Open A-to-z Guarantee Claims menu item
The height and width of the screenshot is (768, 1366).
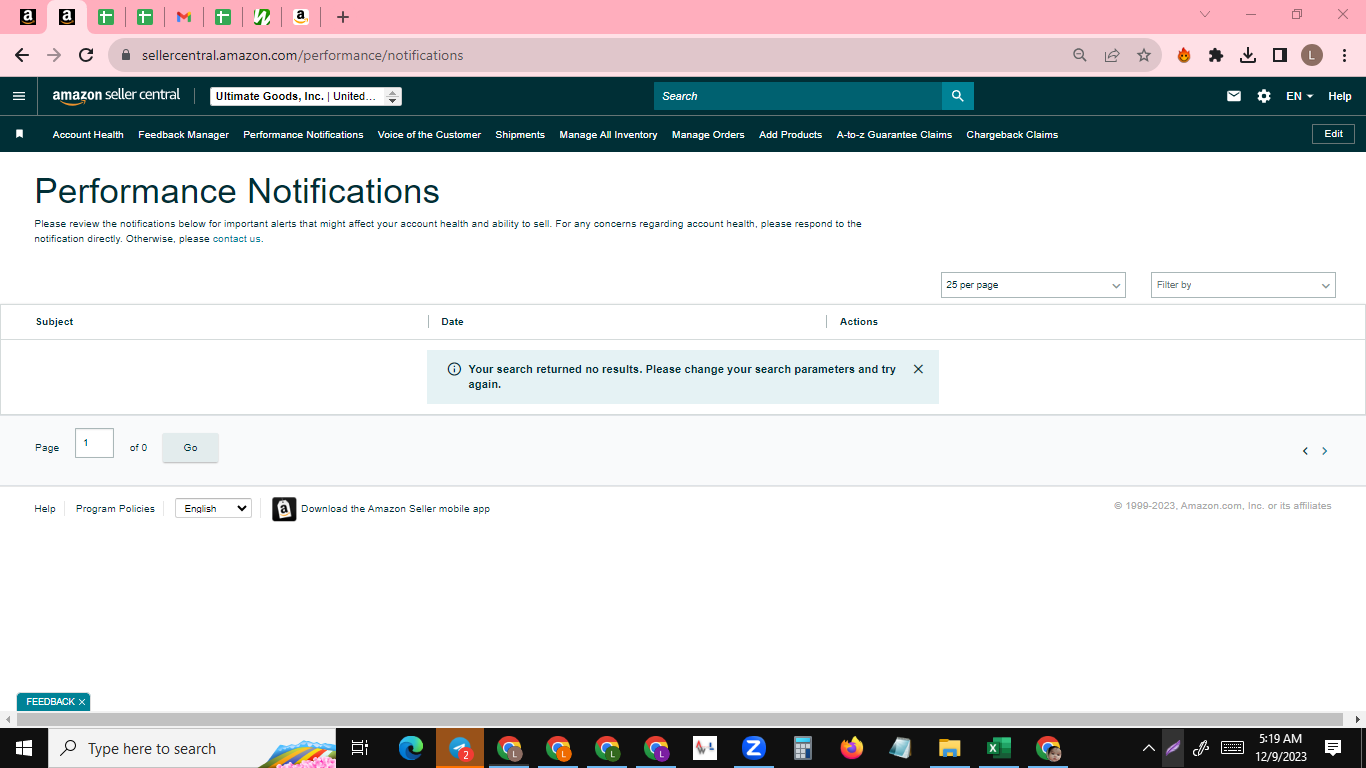point(894,134)
